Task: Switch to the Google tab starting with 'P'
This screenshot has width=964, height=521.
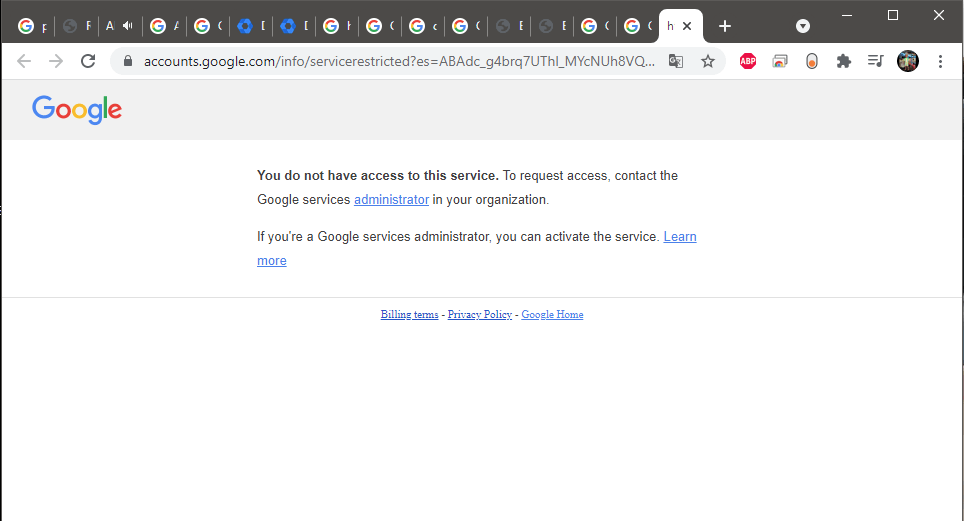Action: tap(33, 26)
